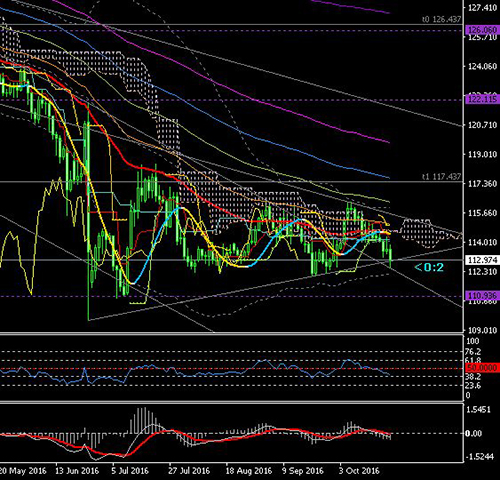
Task: Click the cyan <0:2 countdown text
Action: coord(429,267)
